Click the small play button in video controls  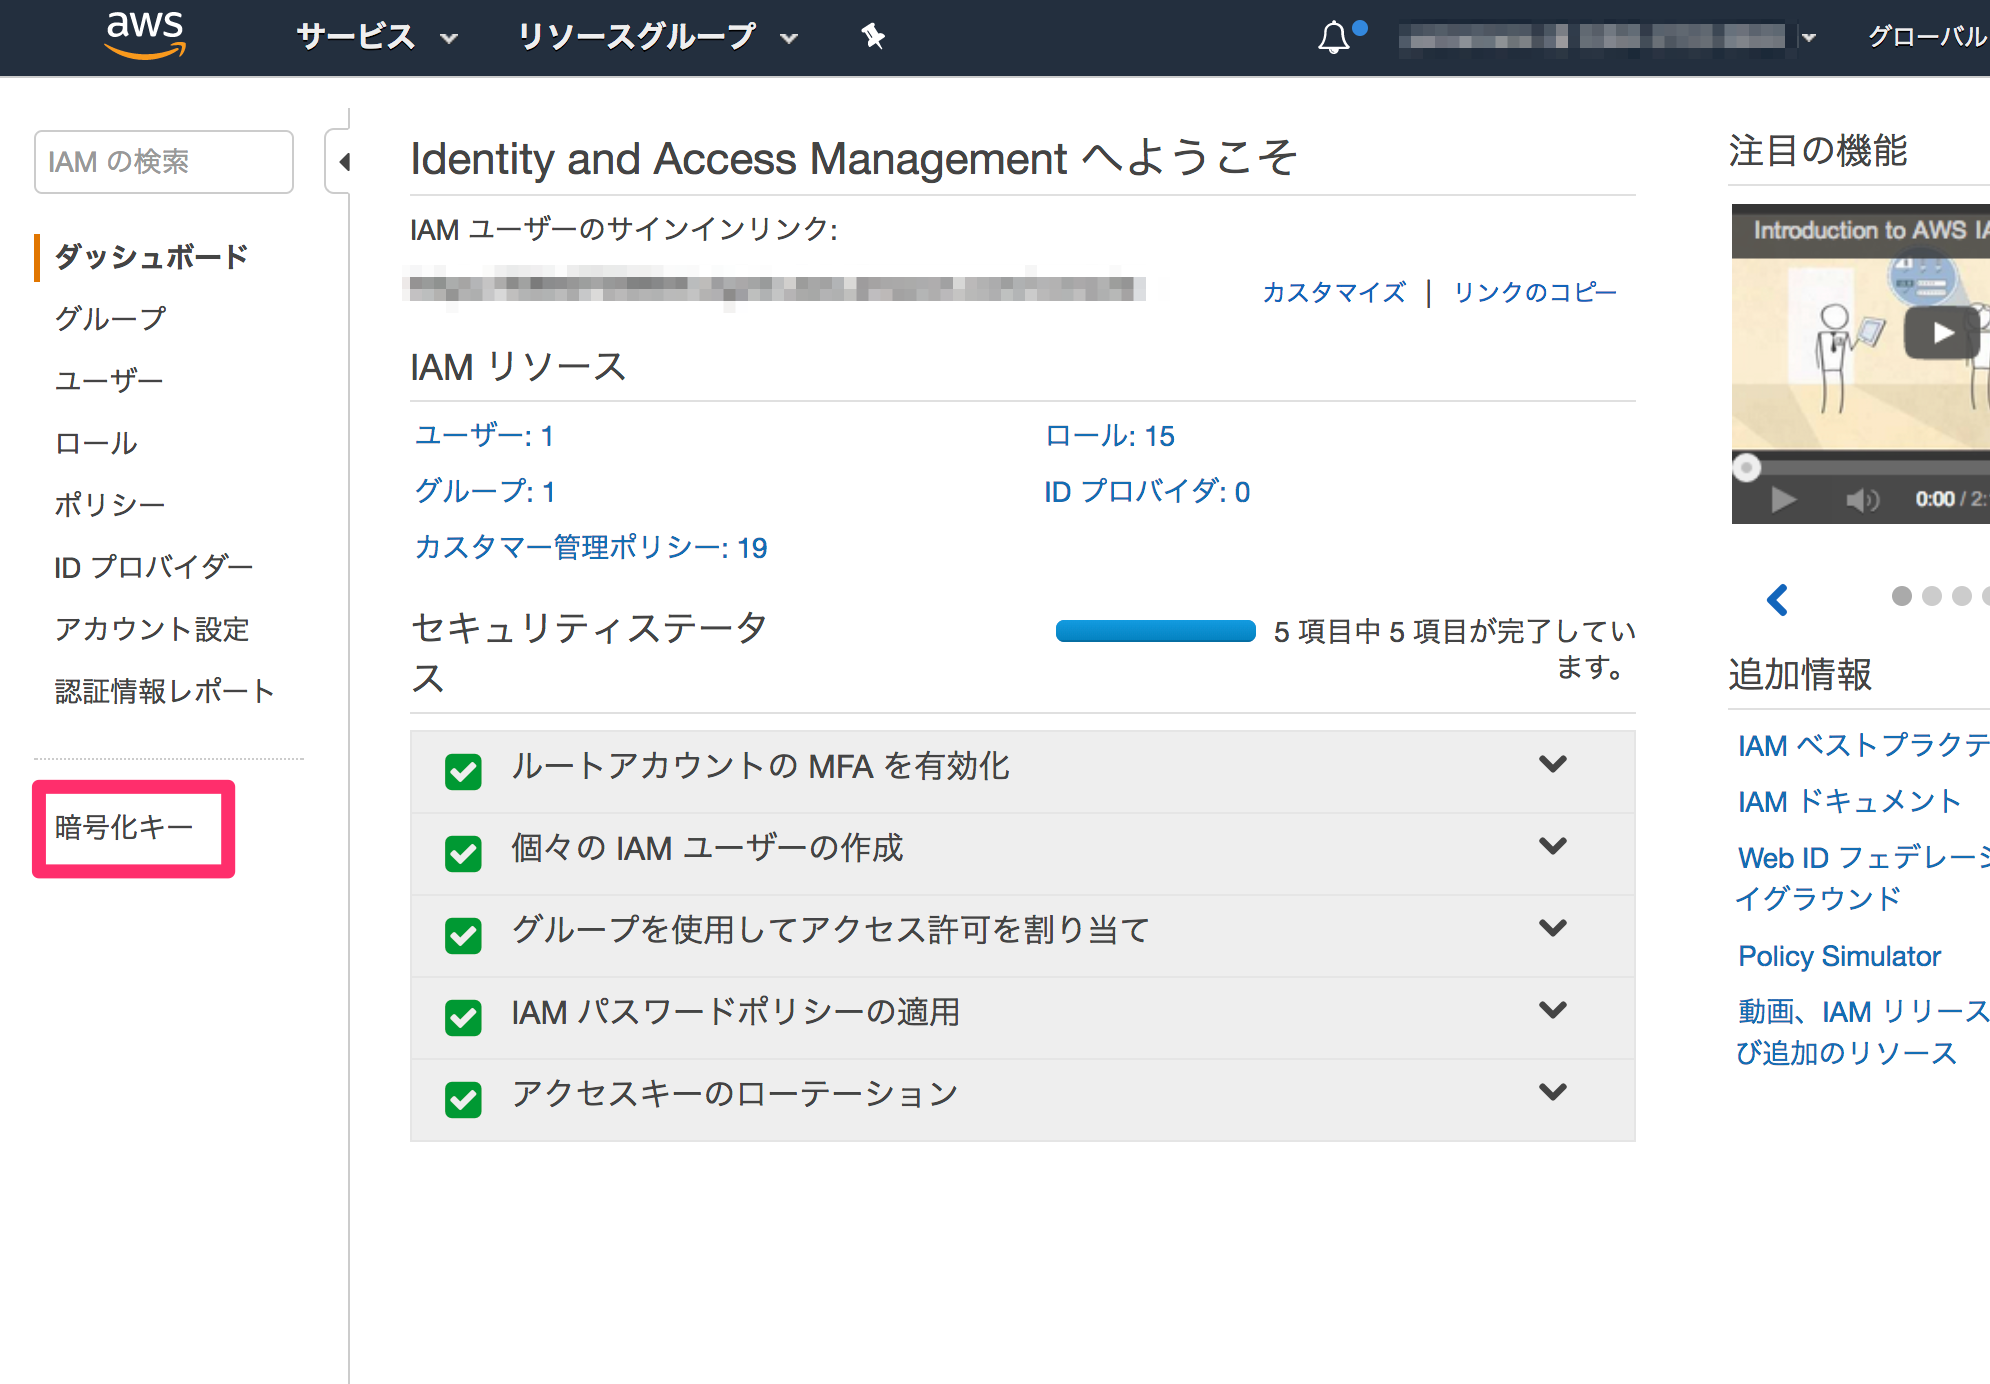click(1783, 499)
